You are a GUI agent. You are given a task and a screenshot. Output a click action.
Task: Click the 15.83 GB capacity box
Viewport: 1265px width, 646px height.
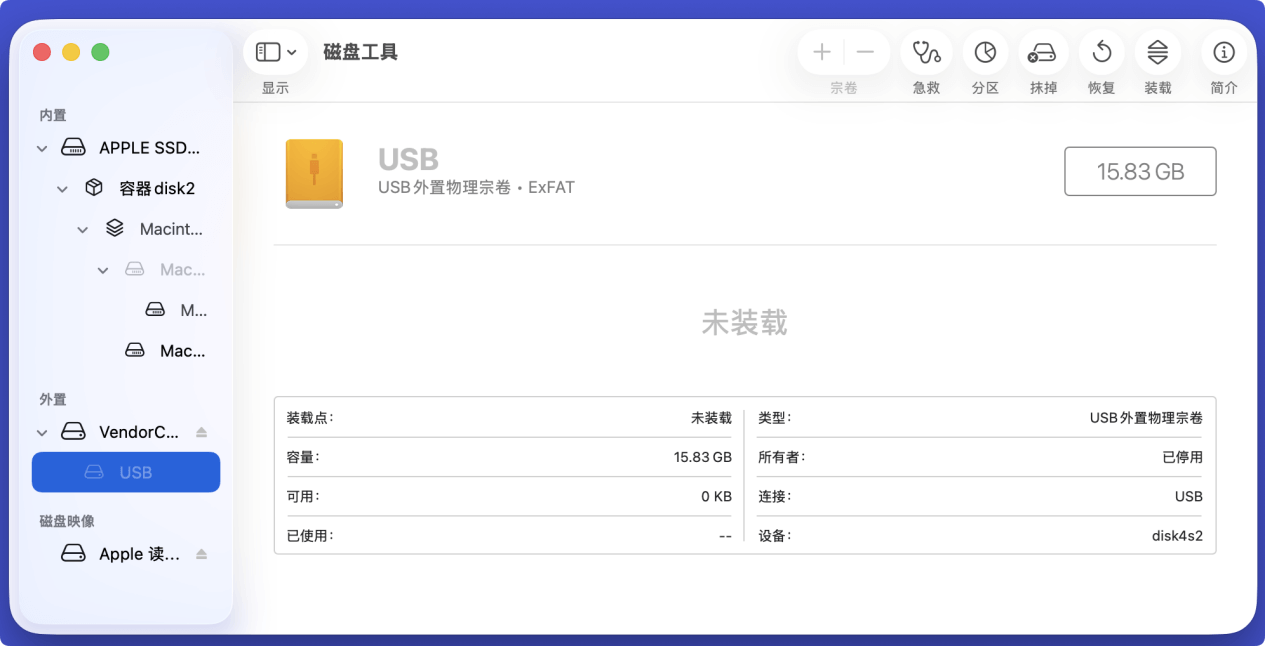click(x=1139, y=171)
